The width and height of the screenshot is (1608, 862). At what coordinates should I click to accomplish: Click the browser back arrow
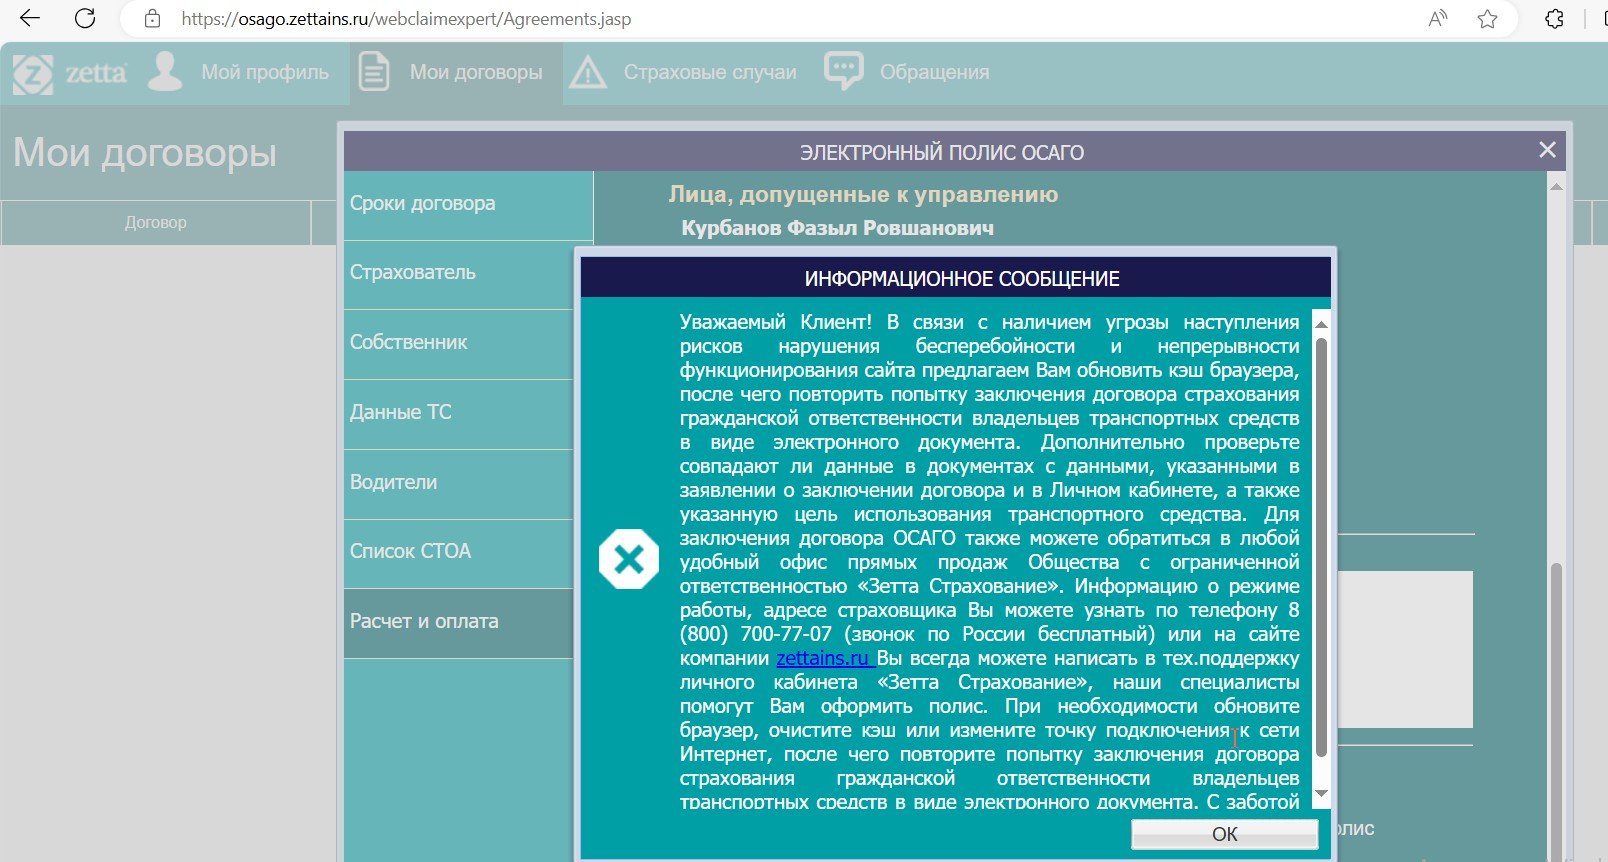click(30, 18)
